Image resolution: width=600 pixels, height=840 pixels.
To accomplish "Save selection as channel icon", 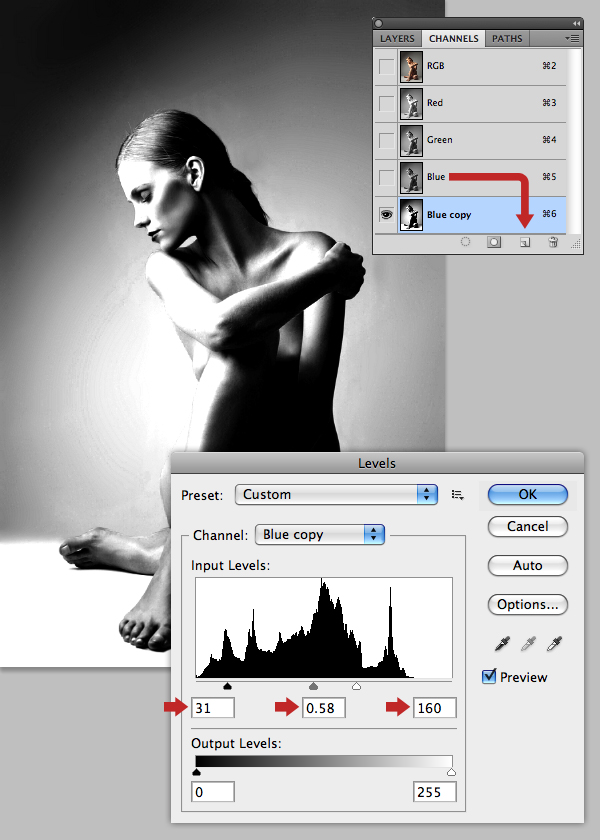I will pos(494,242).
